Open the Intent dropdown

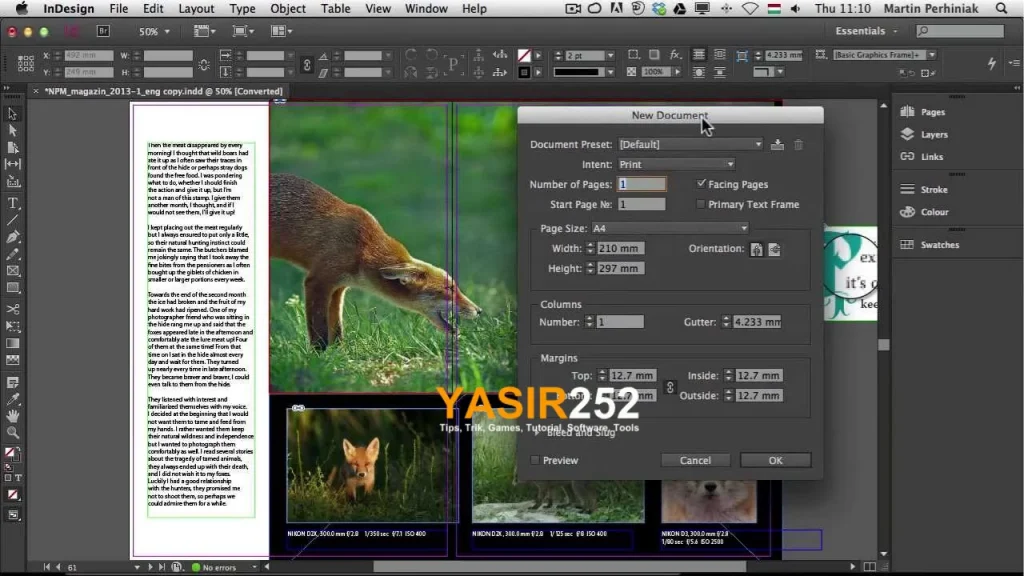click(x=676, y=165)
